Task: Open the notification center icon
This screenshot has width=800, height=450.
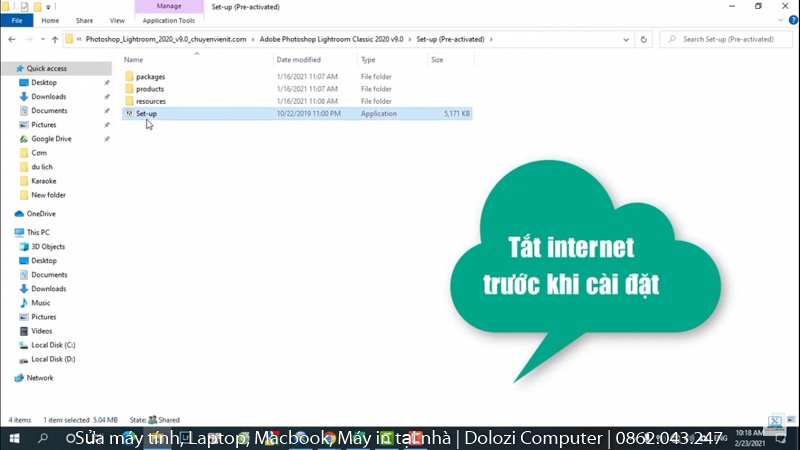Action: pos(781,438)
